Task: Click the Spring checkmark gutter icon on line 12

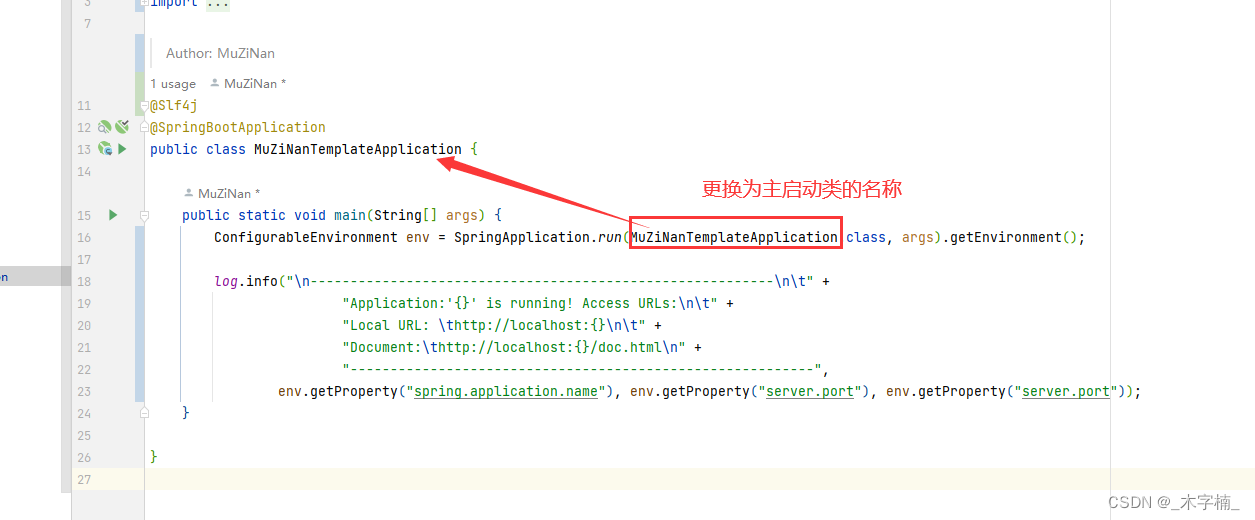Action: tap(122, 127)
